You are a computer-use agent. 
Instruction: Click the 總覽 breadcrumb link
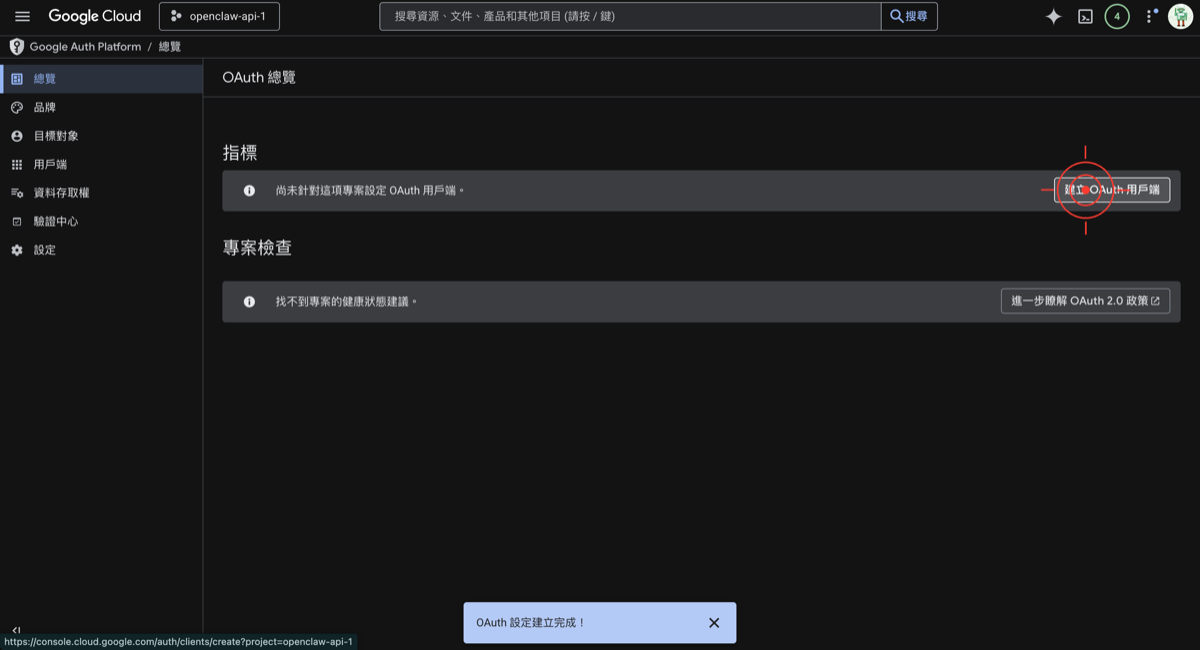coord(168,46)
